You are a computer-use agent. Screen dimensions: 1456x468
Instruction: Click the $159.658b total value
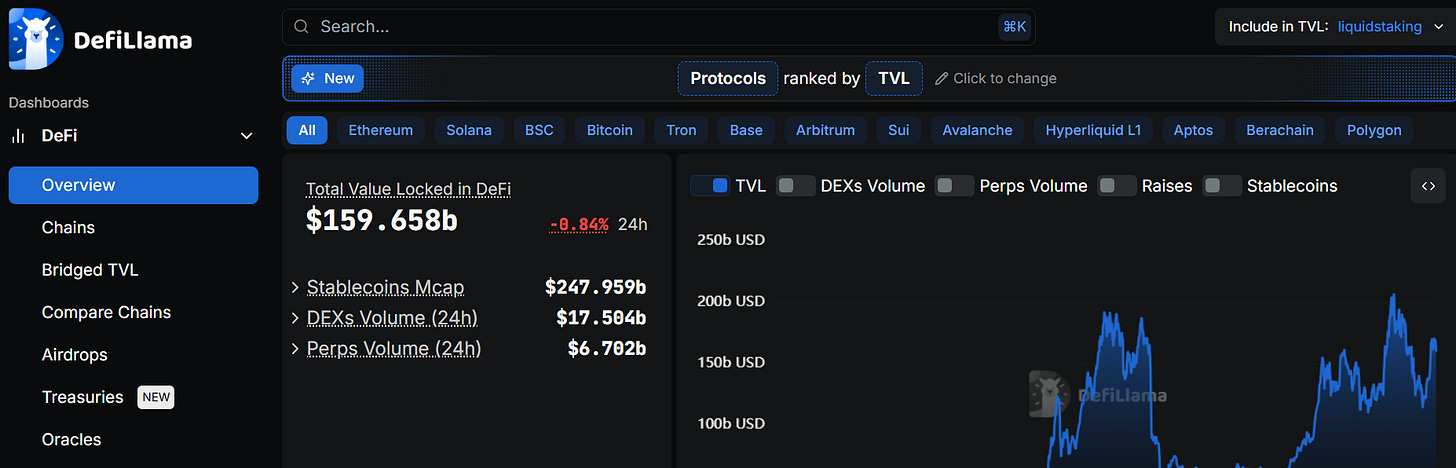coord(382,220)
